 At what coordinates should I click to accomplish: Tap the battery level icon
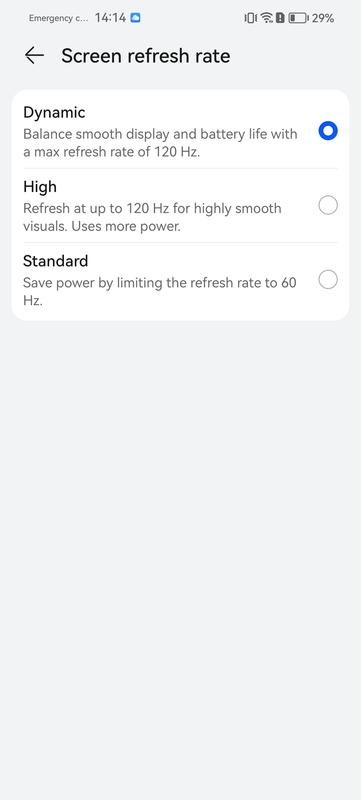[x=298, y=18]
